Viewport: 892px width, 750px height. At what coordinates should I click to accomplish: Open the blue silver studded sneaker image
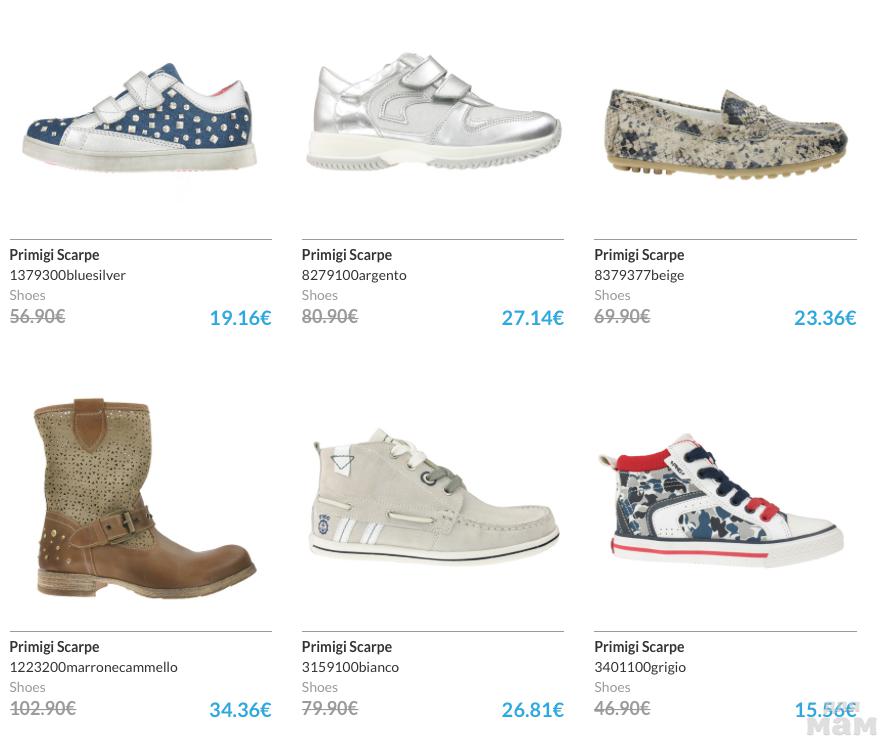[140, 120]
